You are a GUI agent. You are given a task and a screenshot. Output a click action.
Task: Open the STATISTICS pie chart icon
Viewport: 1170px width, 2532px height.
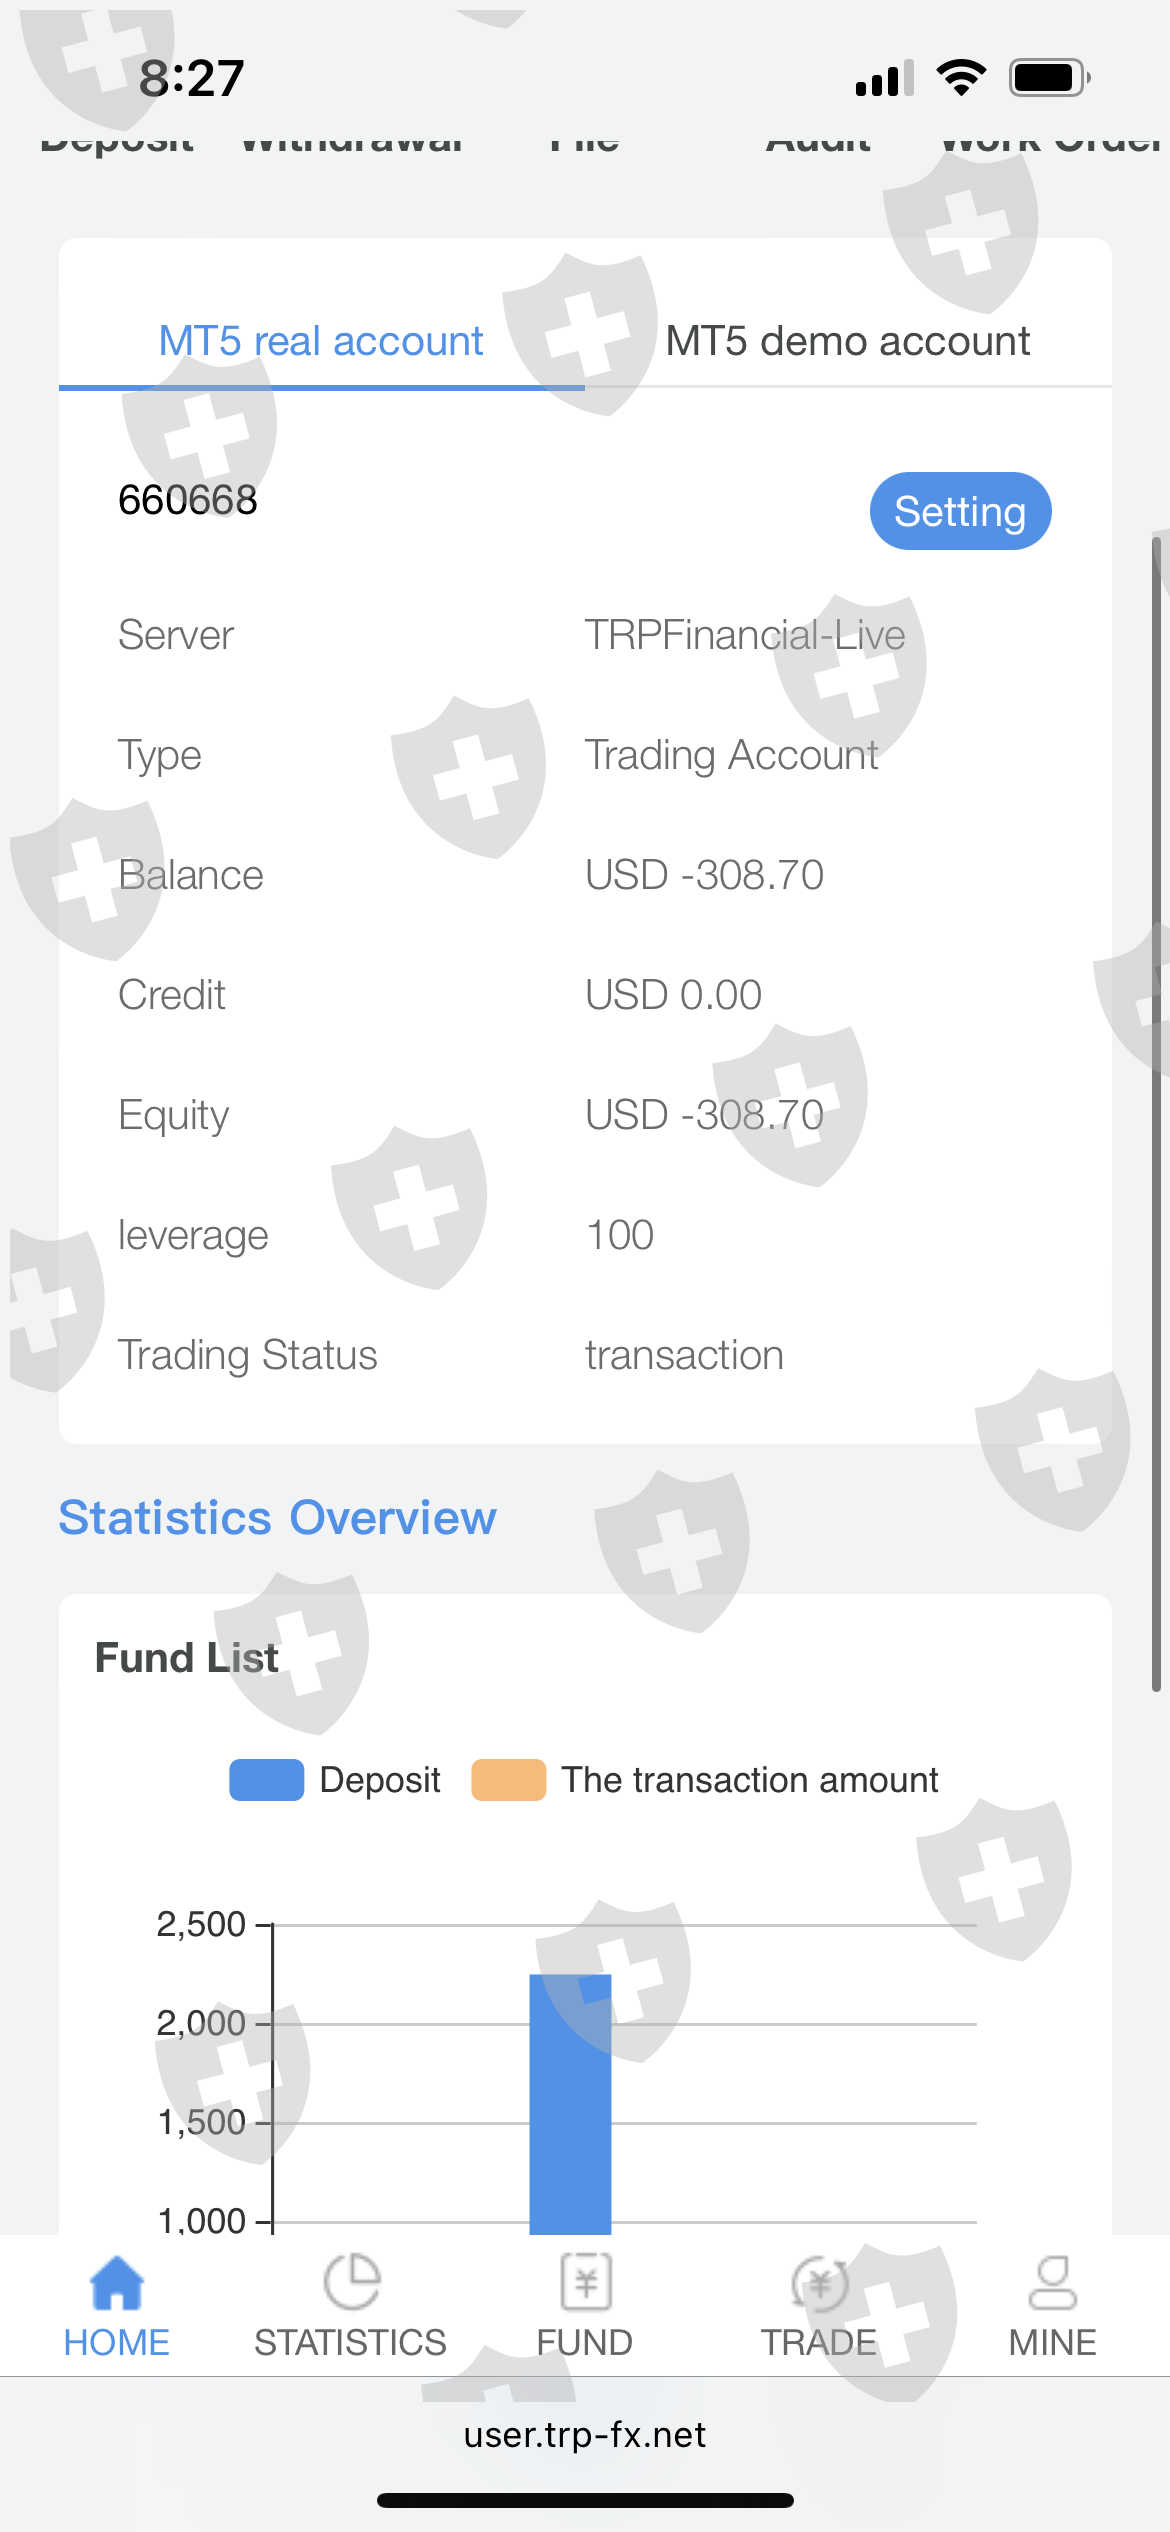[x=351, y=2284]
